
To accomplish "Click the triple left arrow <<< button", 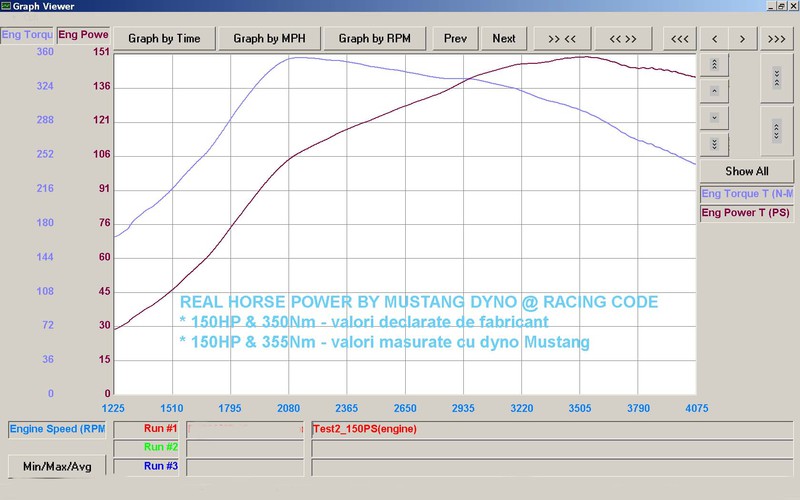I will tap(680, 39).
